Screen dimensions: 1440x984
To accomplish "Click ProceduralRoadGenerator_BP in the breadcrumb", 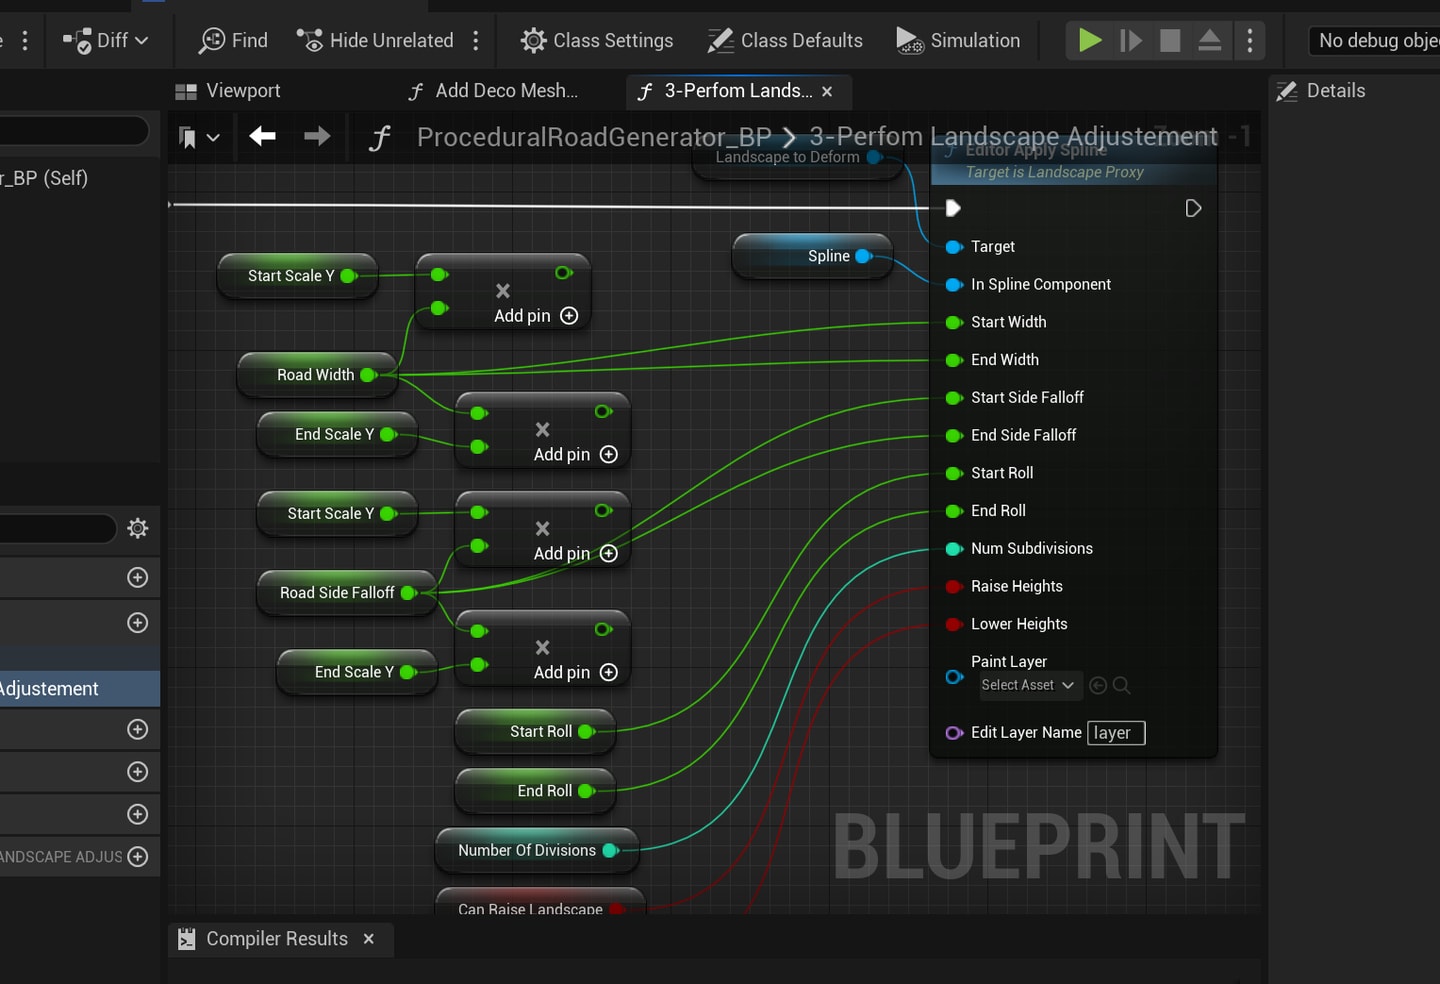I will pyautogui.click(x=594, y=137).
